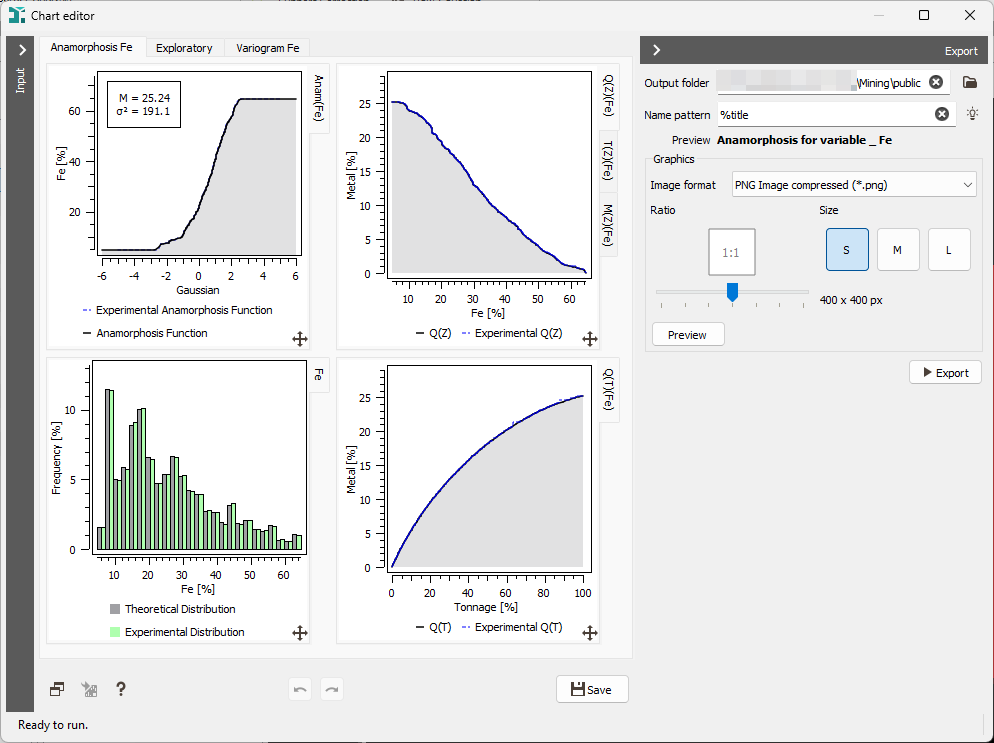Open help with the question mark icon

pos(120,689)
